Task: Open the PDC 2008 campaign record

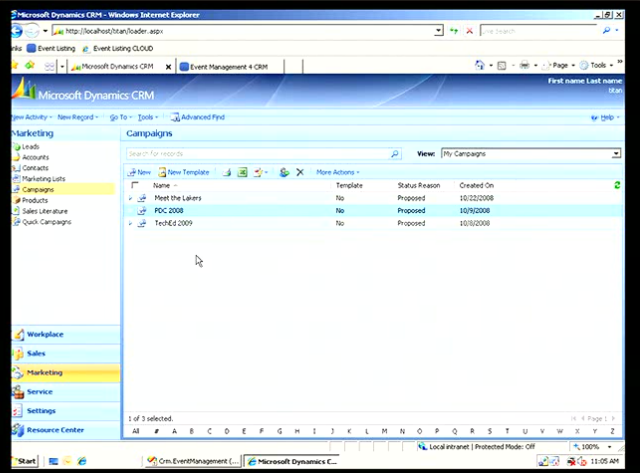Action: point(170,211)
